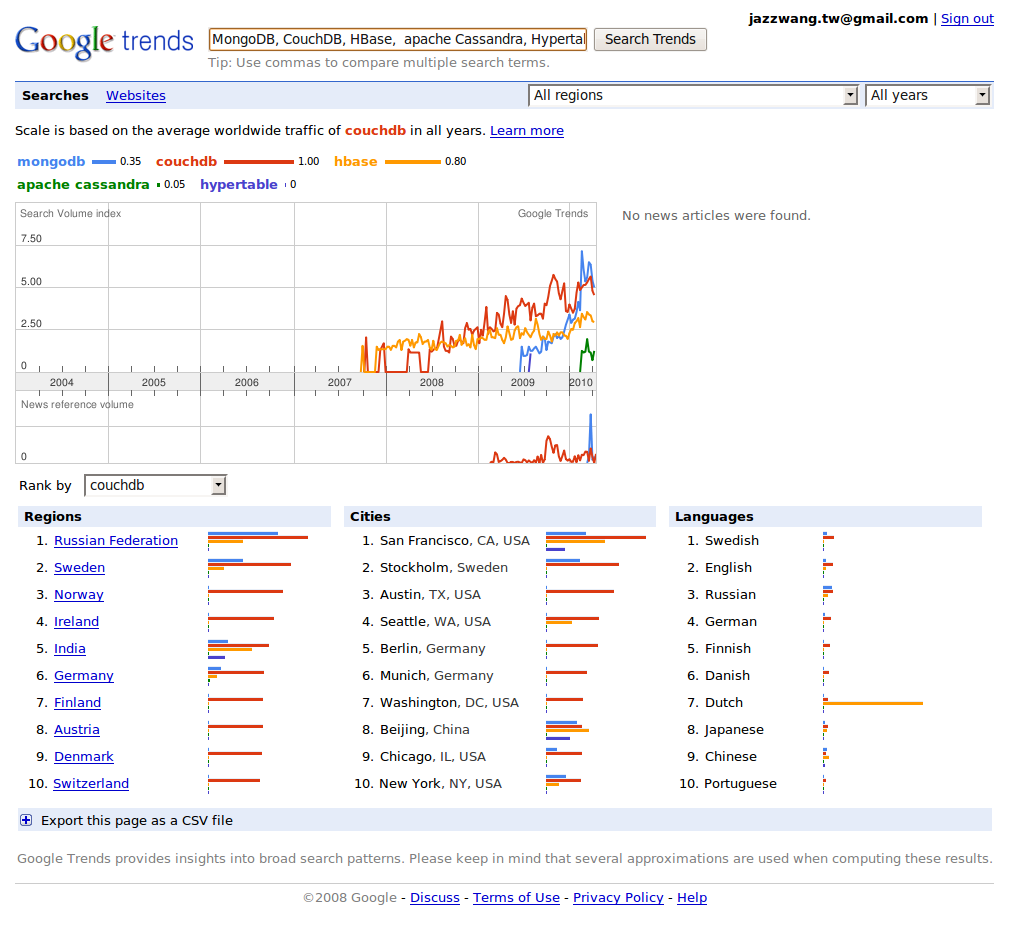Click the jazzwang.tw@gmail.com account email

pyautogui.click(x=838, y=19)
